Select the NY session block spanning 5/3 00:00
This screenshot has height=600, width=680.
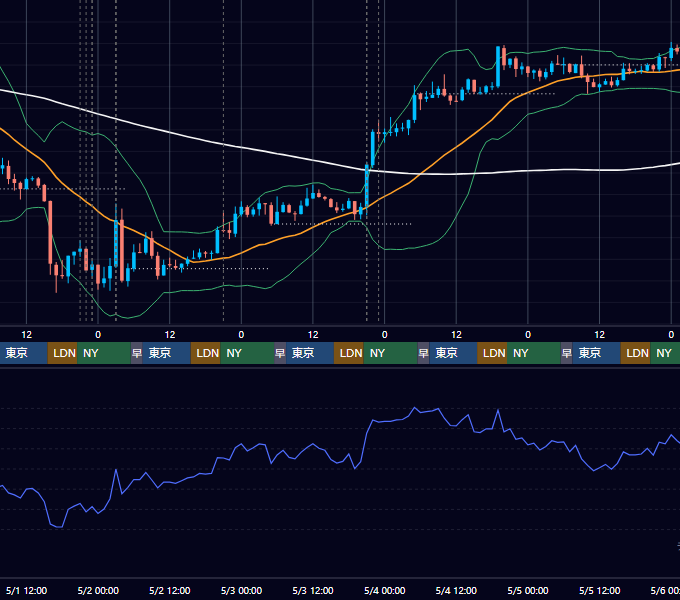click(x=247, y=353)
